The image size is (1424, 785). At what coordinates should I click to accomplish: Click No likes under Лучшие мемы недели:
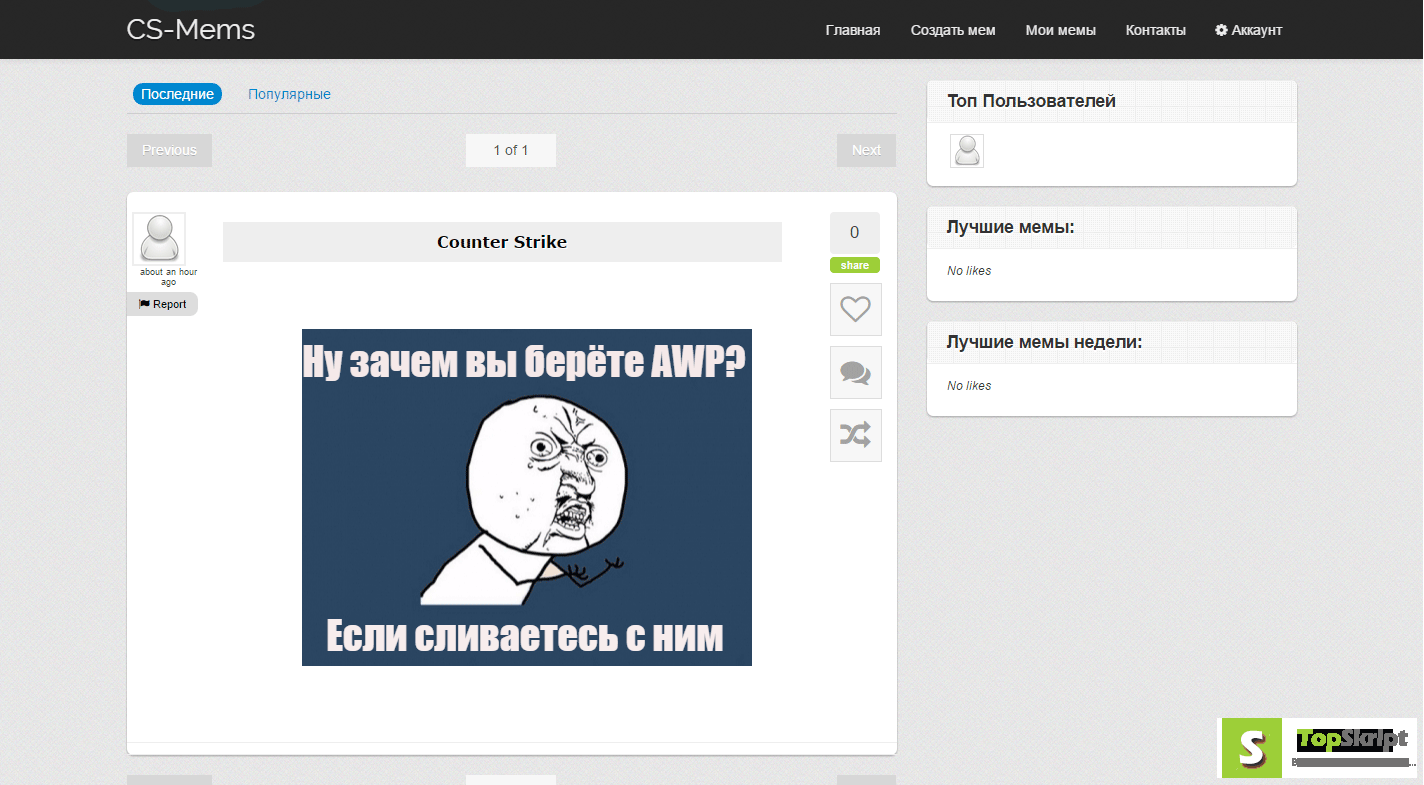point(969,386)
